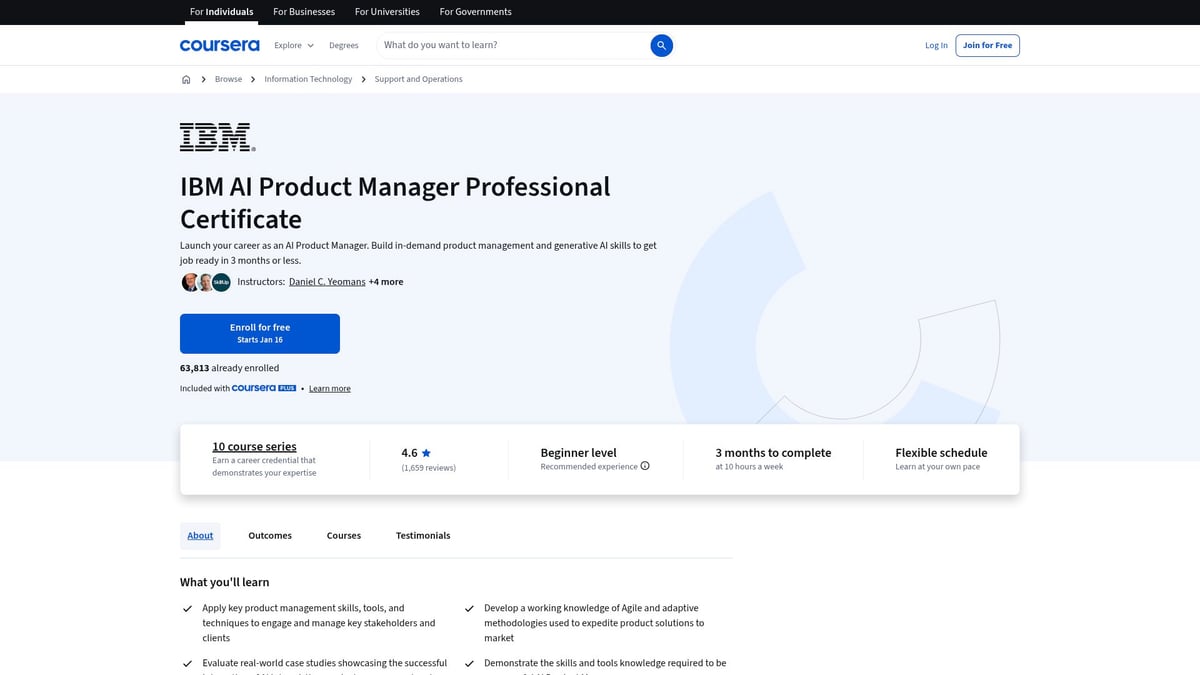Click Log In

click(936, 45)
